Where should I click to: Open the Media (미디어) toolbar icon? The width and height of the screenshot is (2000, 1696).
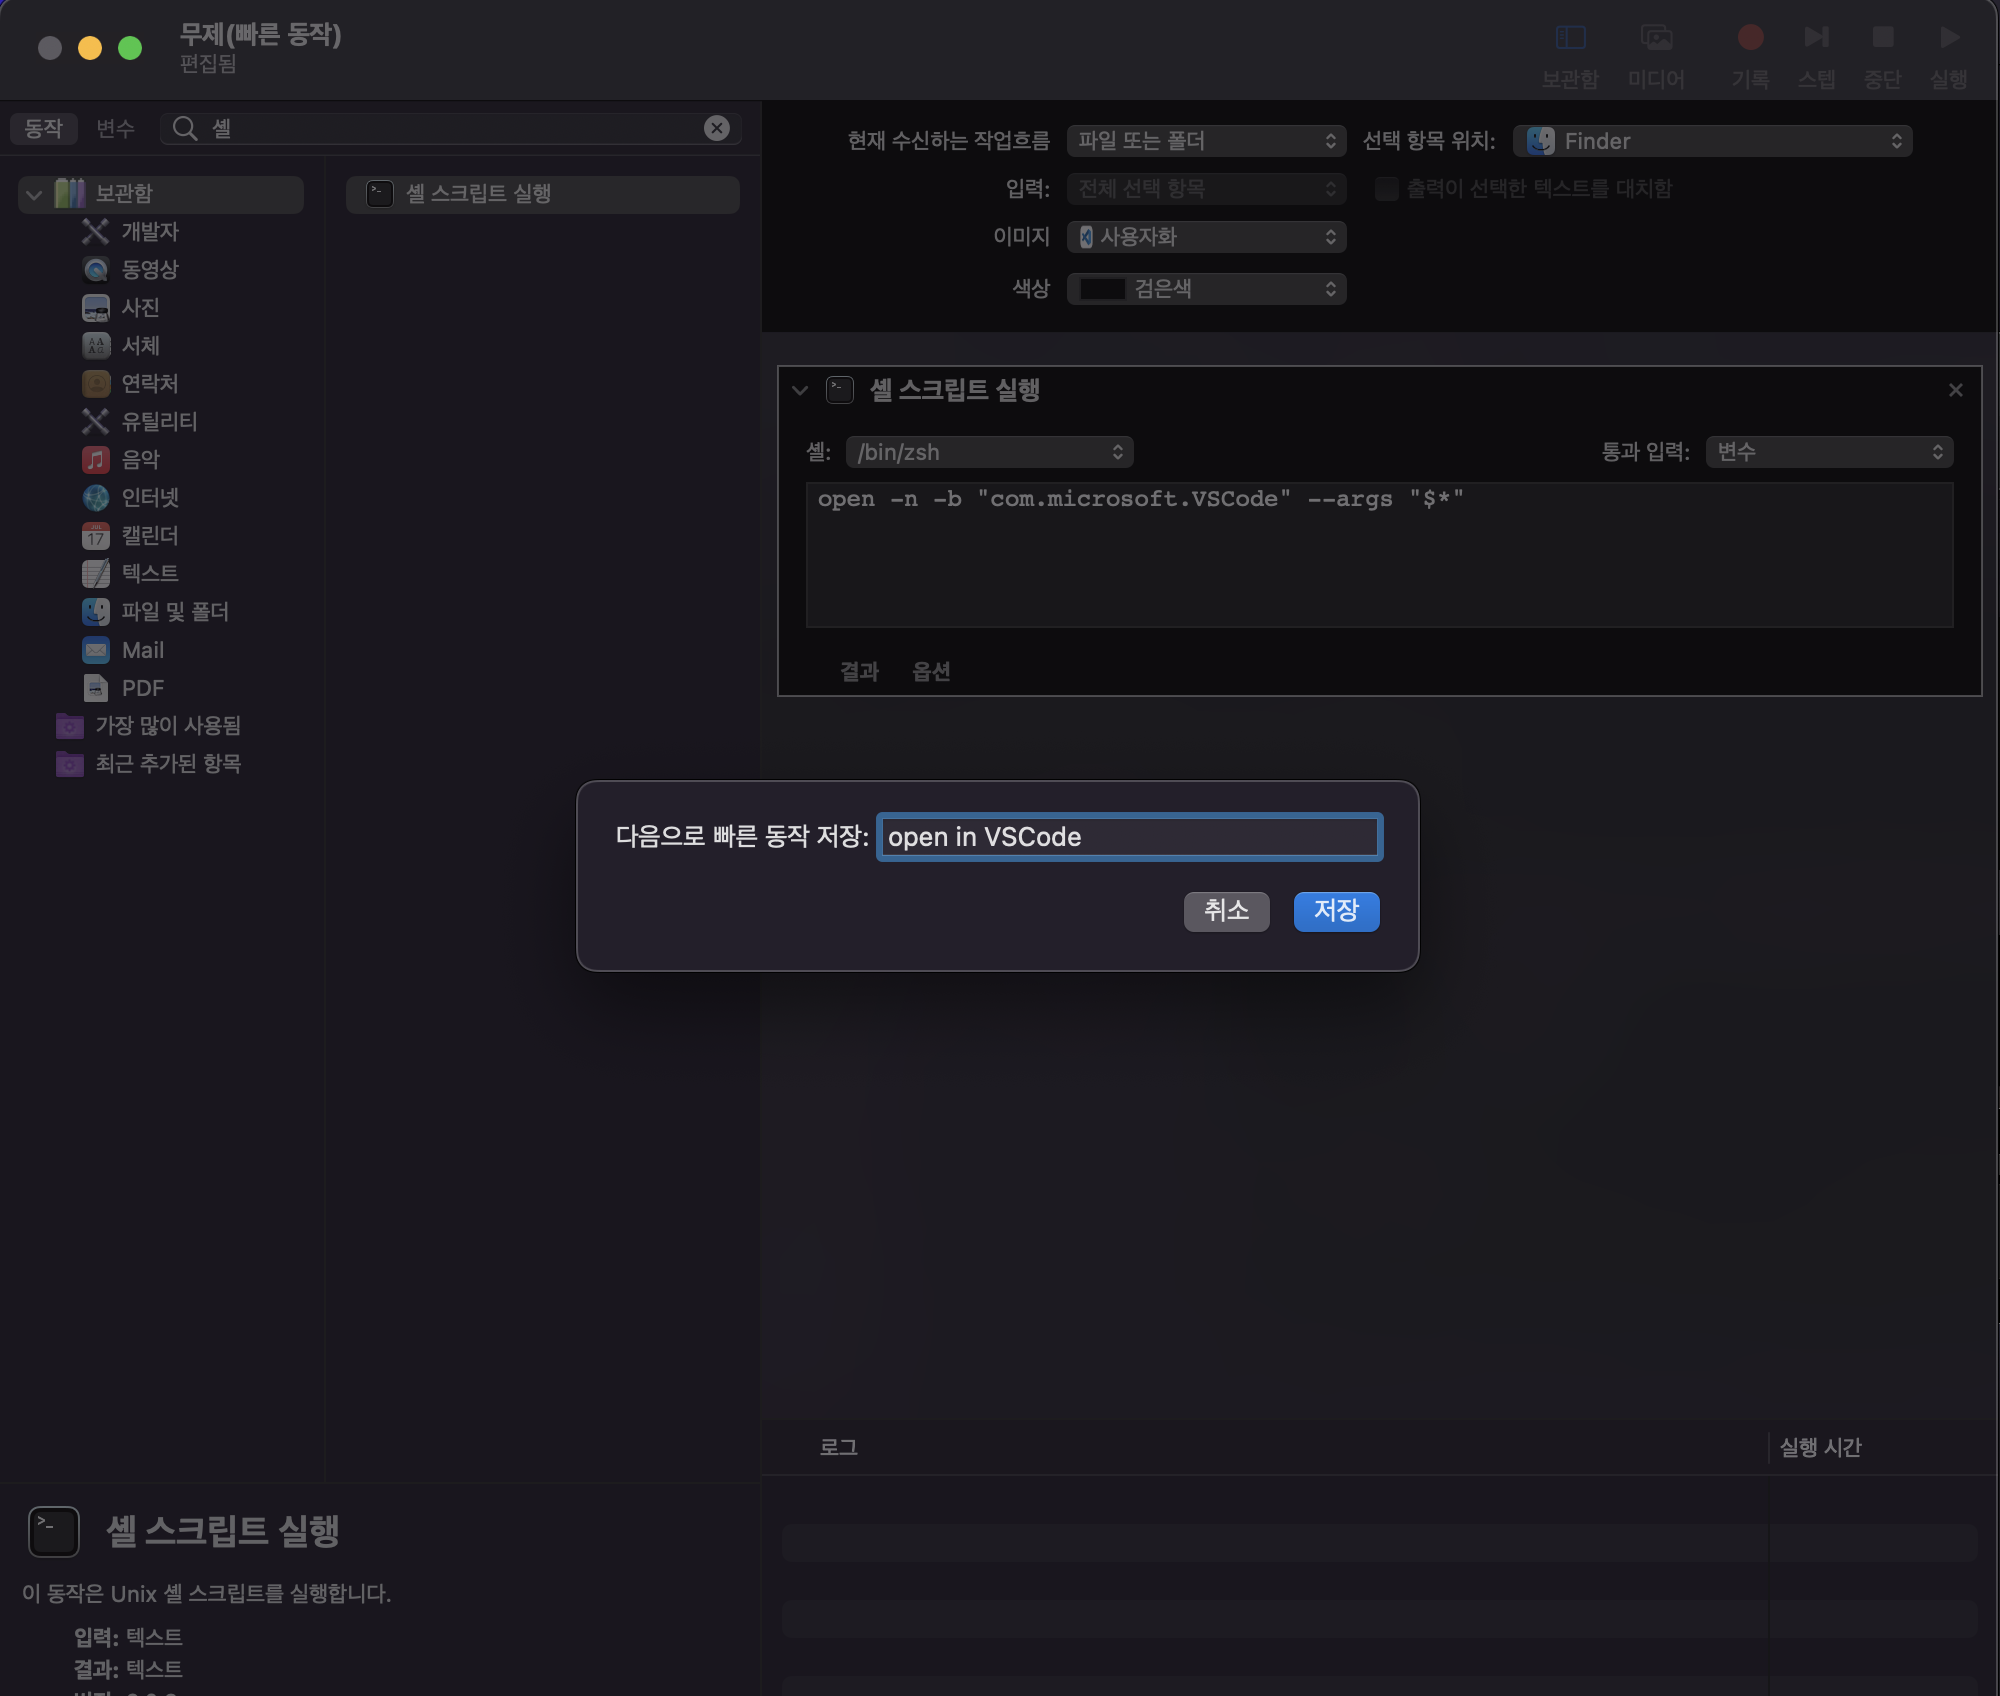(x=1656, y=38)
